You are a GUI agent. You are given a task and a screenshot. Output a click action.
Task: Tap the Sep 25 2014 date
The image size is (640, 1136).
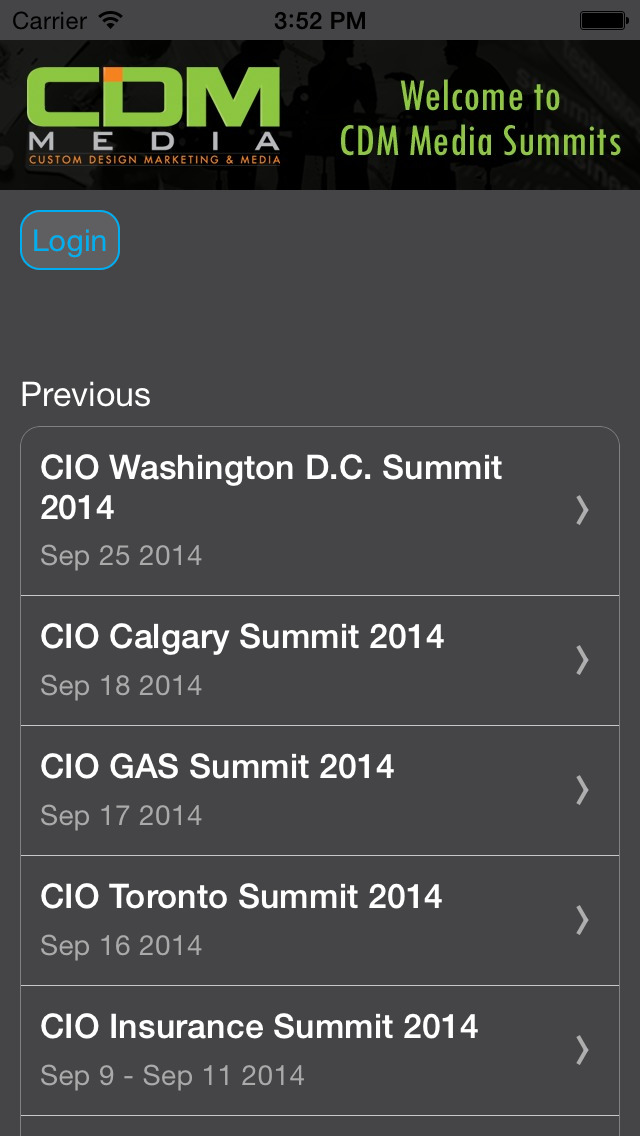coord(121,556)
